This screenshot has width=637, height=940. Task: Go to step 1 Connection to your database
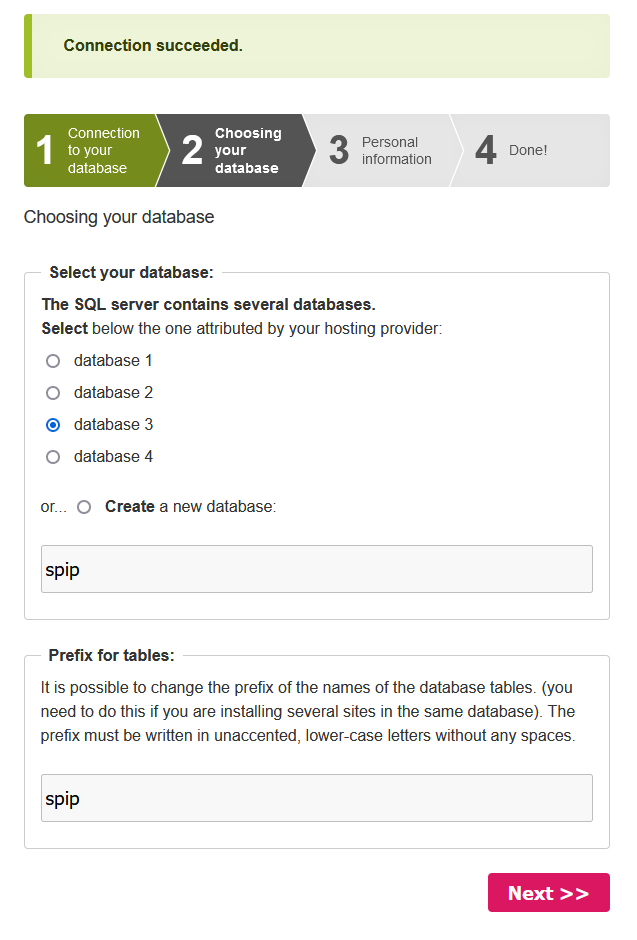[90, 151]
